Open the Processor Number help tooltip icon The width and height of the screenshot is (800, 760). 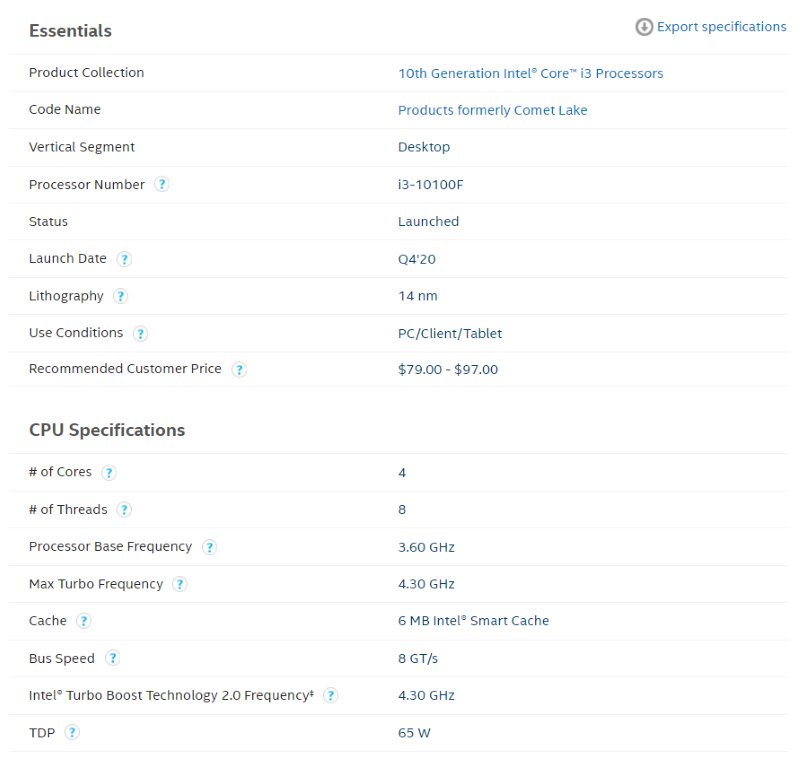coord(162,184)
